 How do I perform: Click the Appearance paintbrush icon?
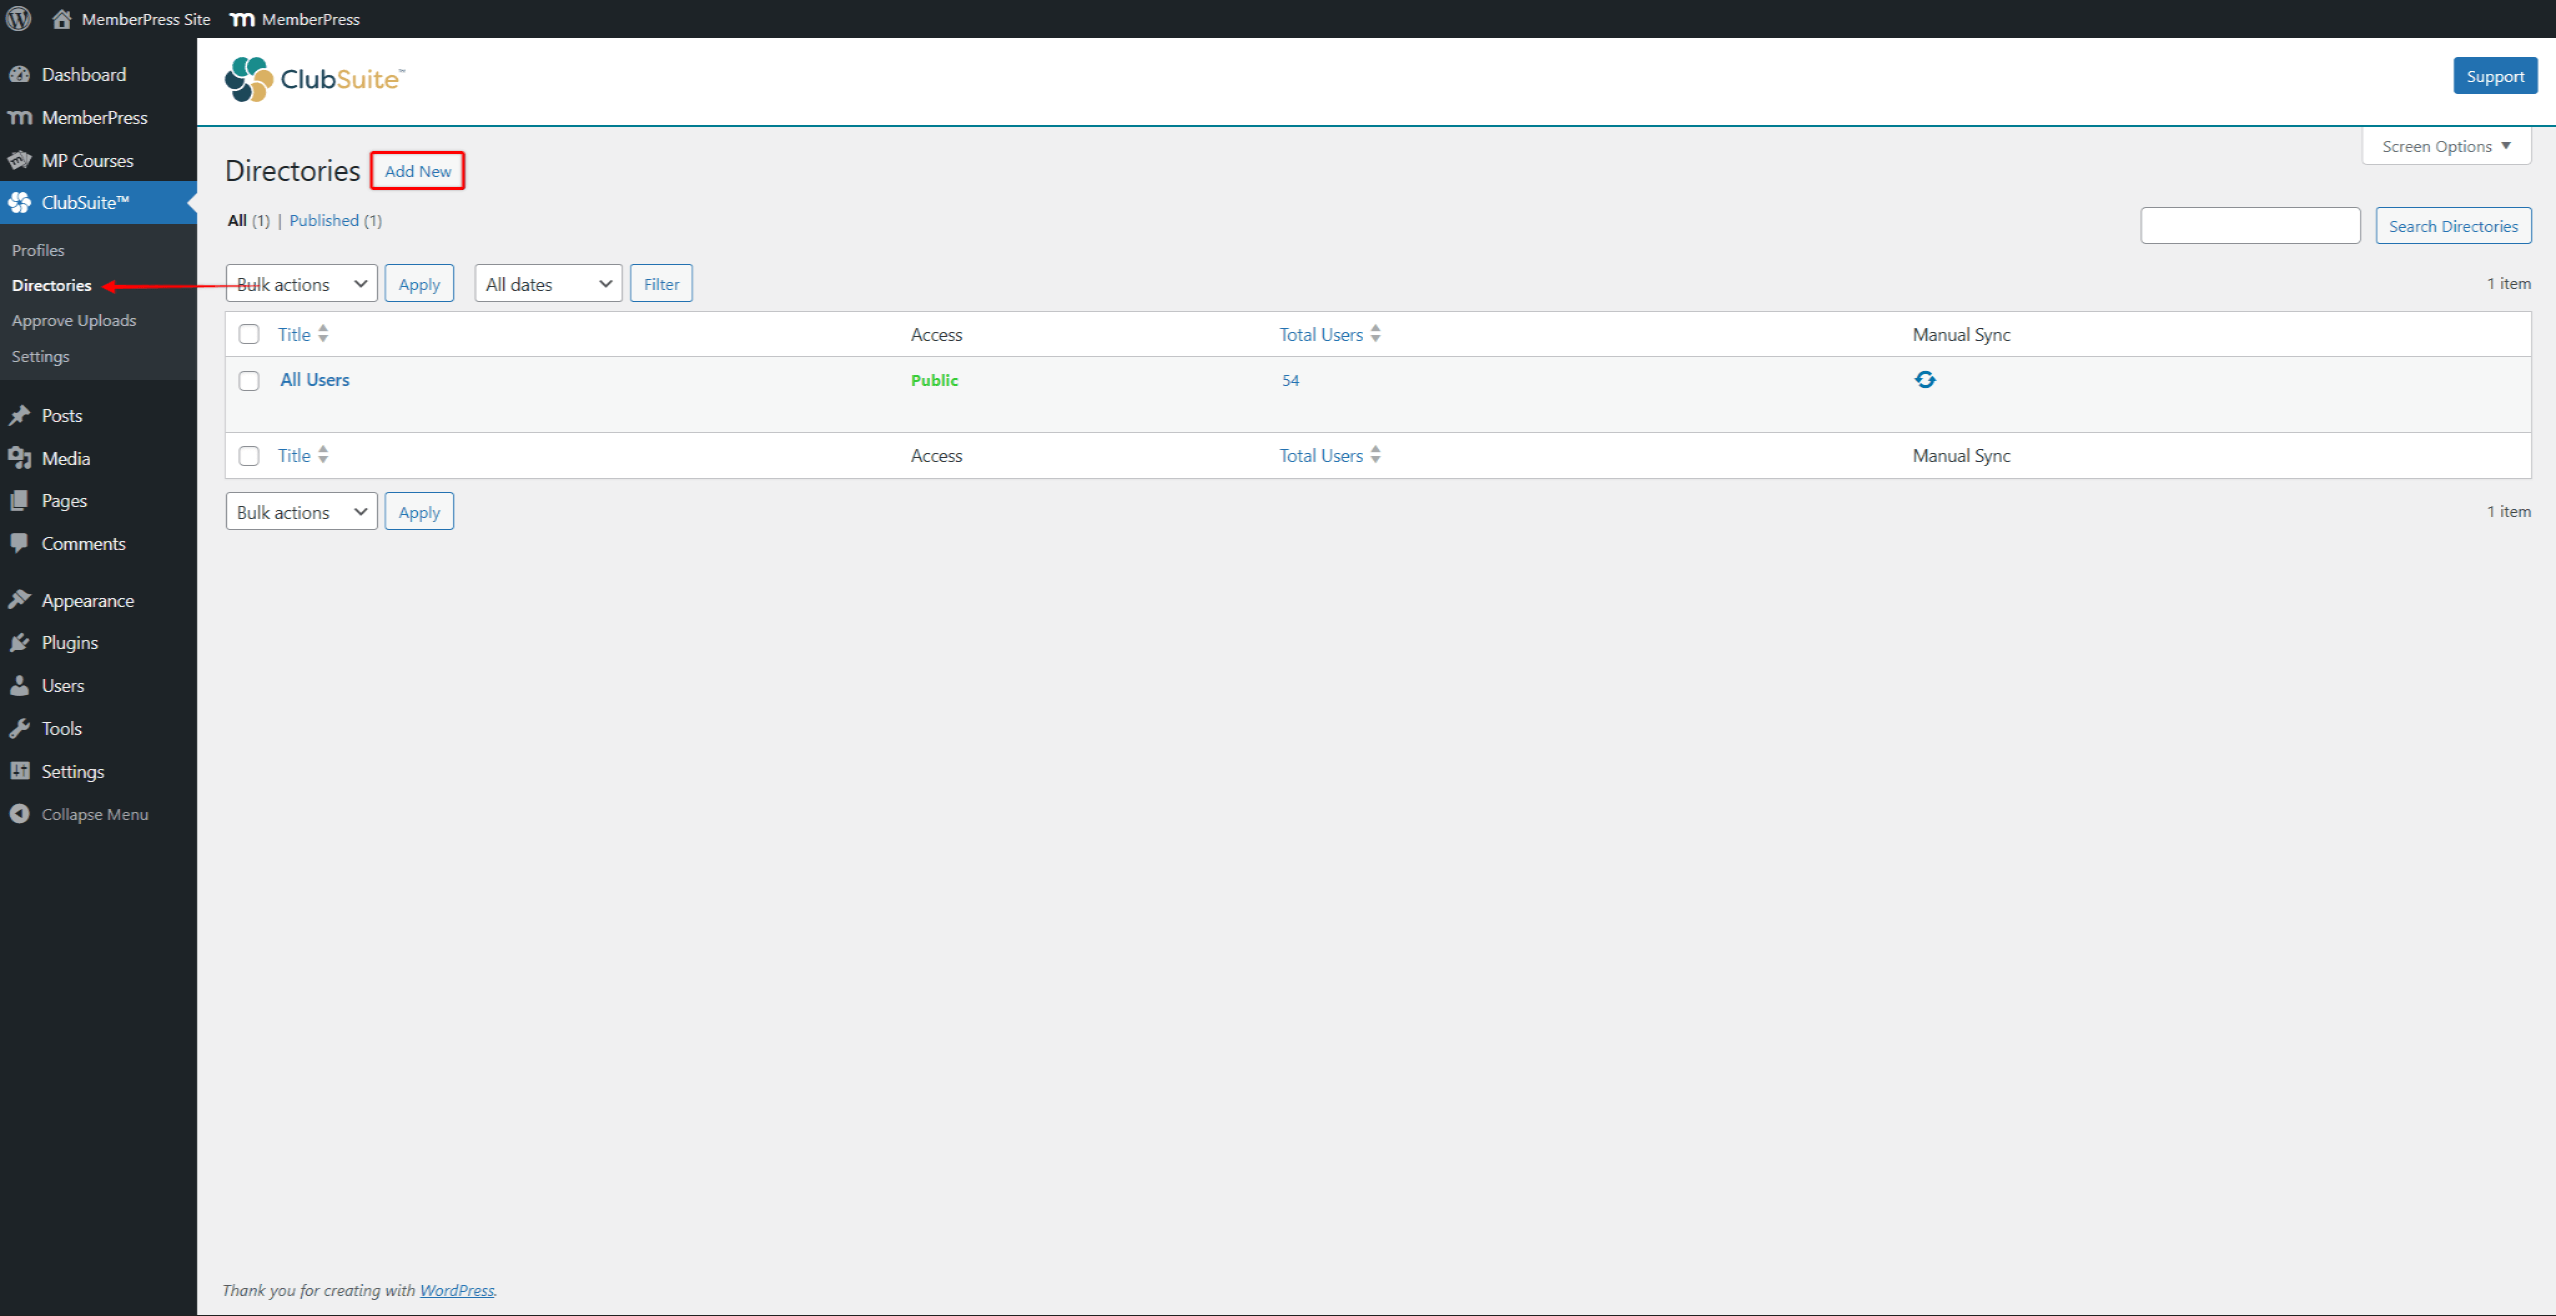(x=22, y=598)
